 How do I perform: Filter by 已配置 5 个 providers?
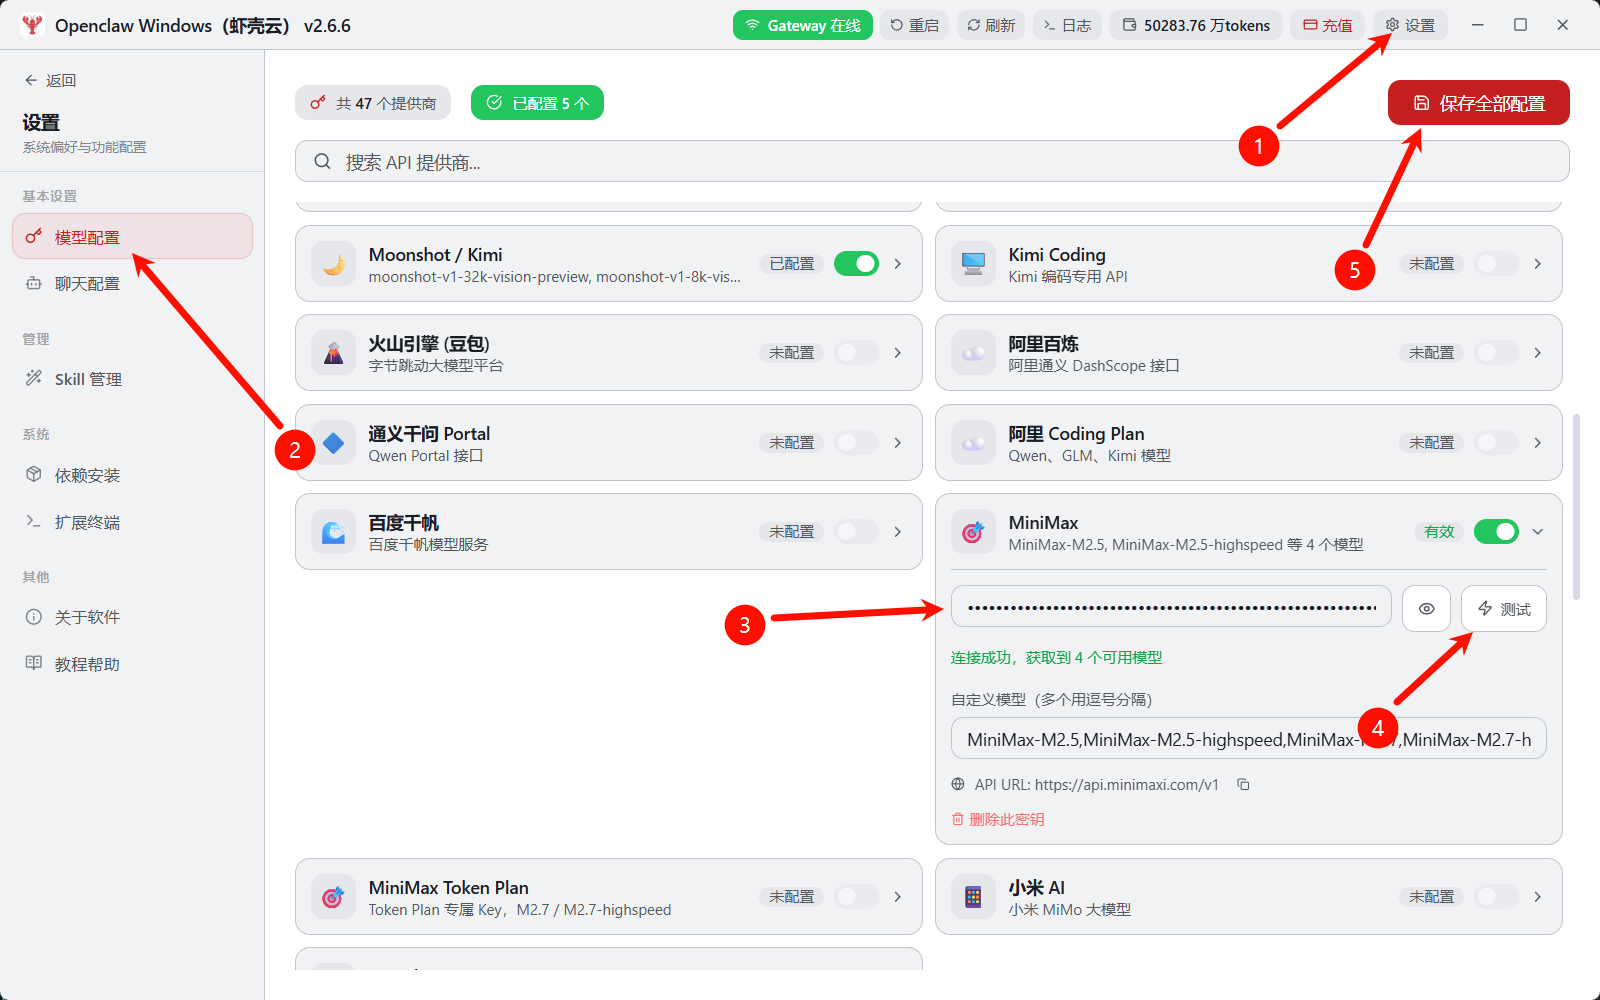[x=537, y=103]
